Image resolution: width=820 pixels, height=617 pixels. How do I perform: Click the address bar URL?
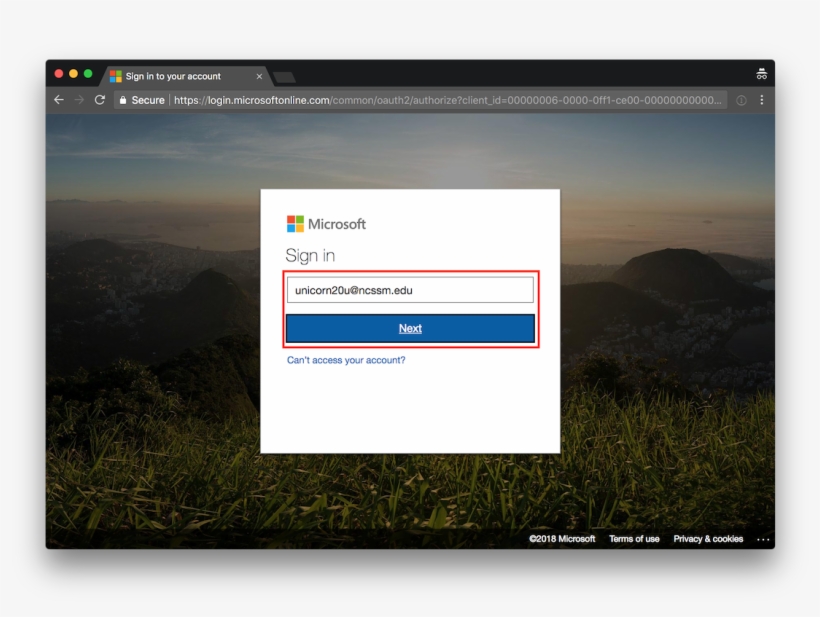400,100
